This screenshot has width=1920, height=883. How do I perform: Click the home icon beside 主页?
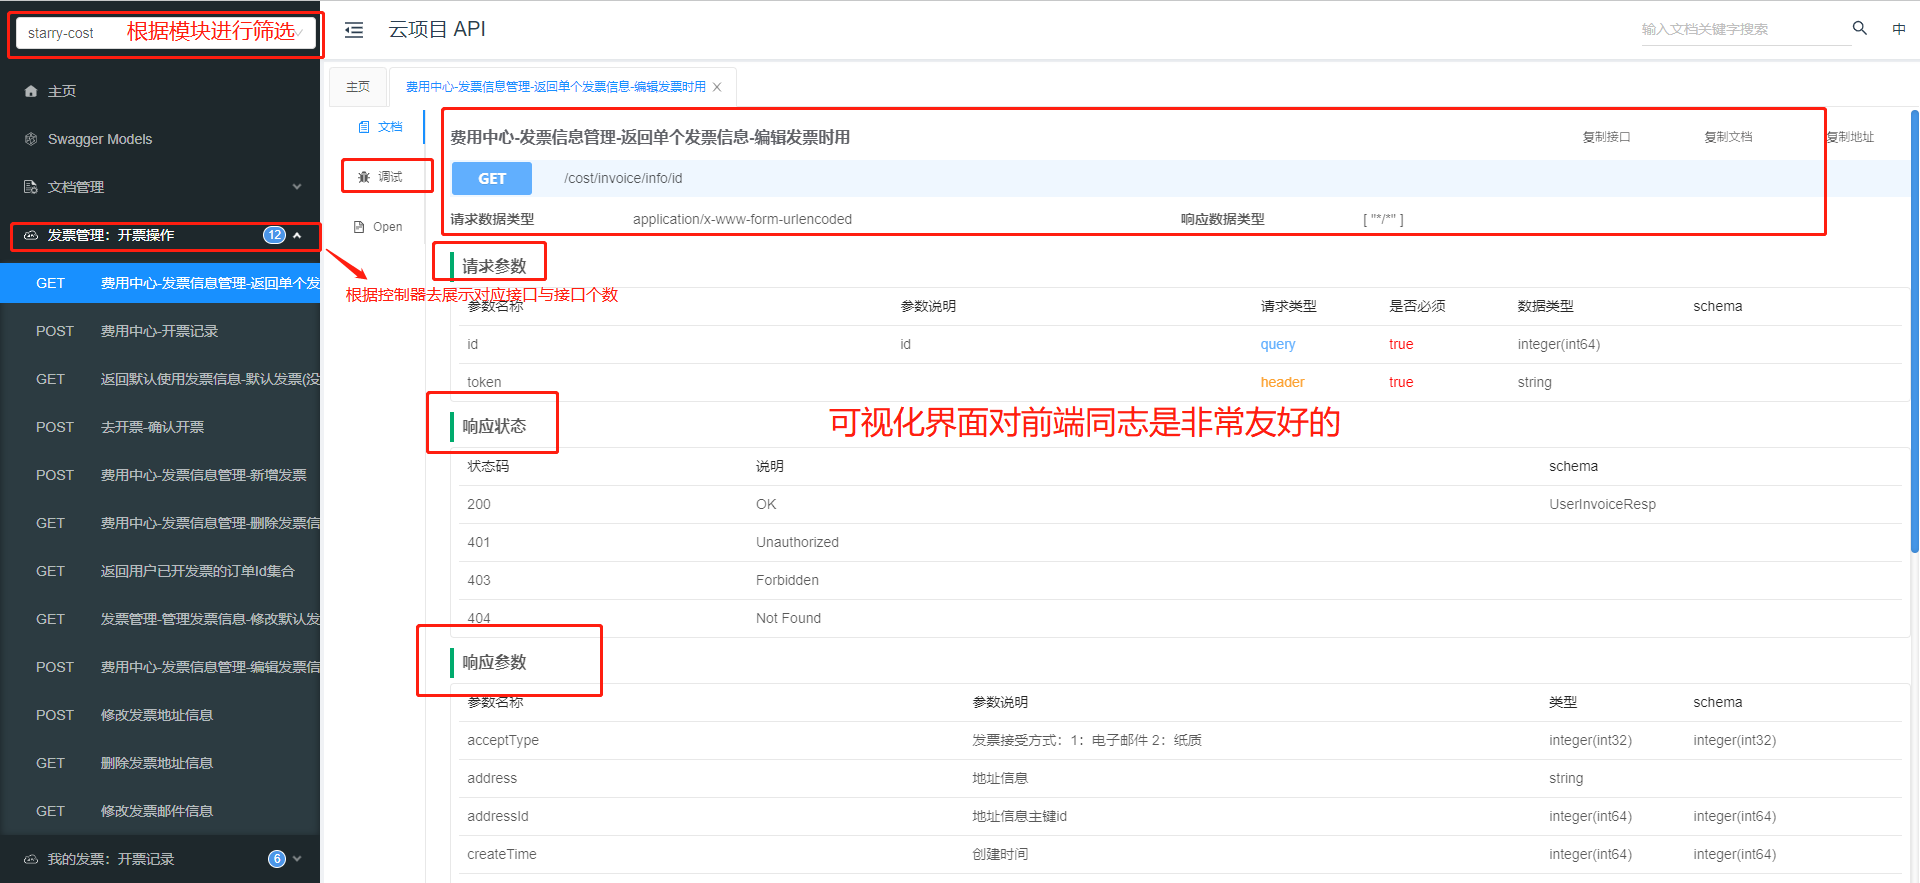click(31, 91)
